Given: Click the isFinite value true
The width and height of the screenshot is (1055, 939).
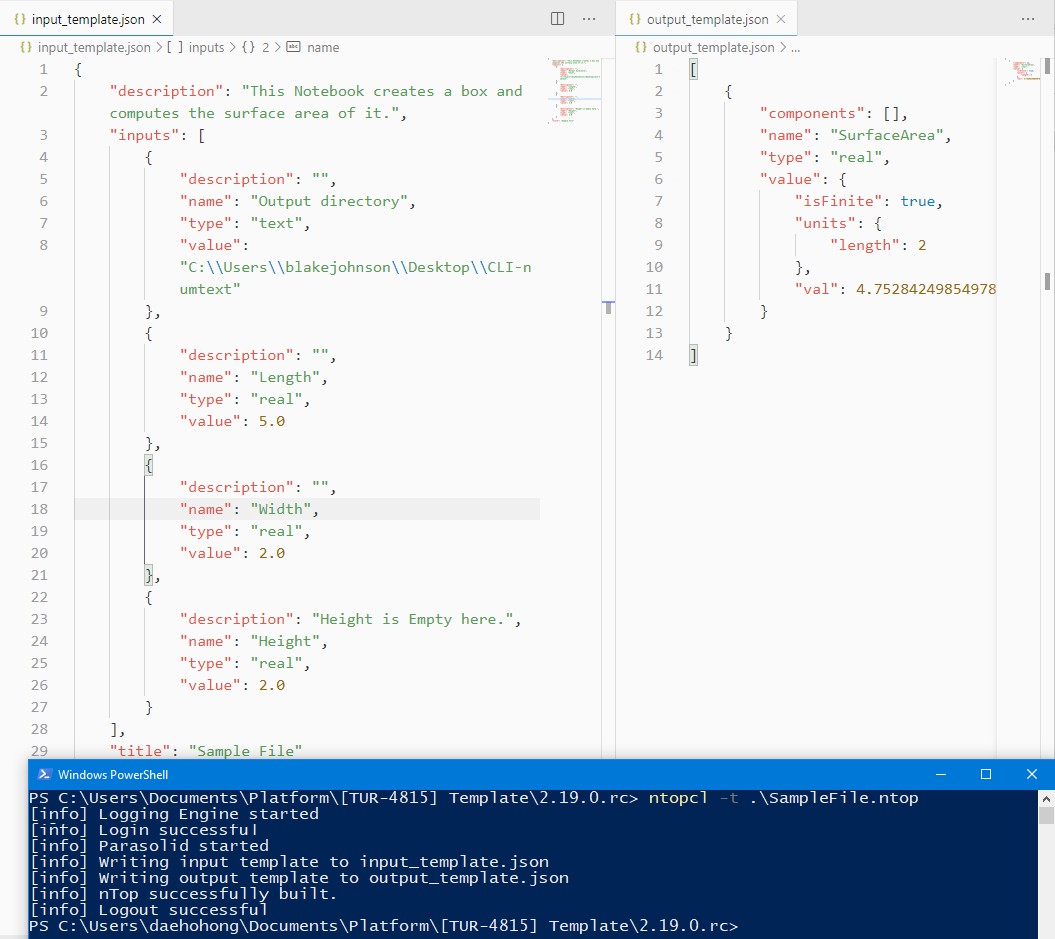Looking at the screenshot, I should click(918, 201).
